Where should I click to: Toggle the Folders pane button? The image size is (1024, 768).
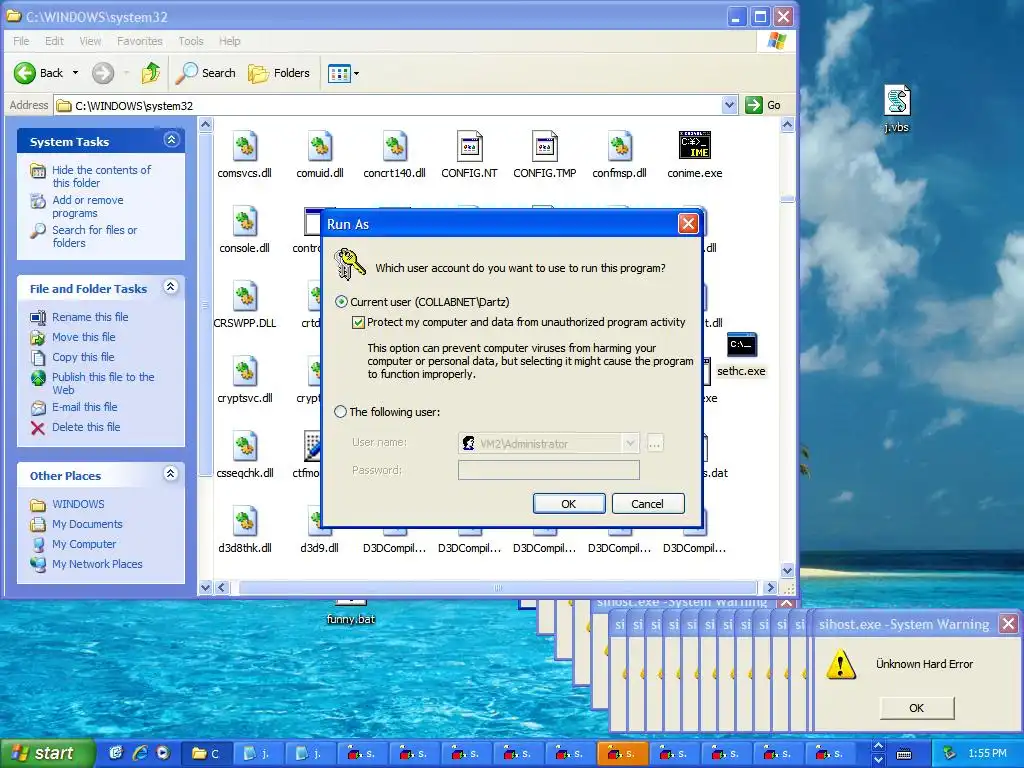(279, 73)
